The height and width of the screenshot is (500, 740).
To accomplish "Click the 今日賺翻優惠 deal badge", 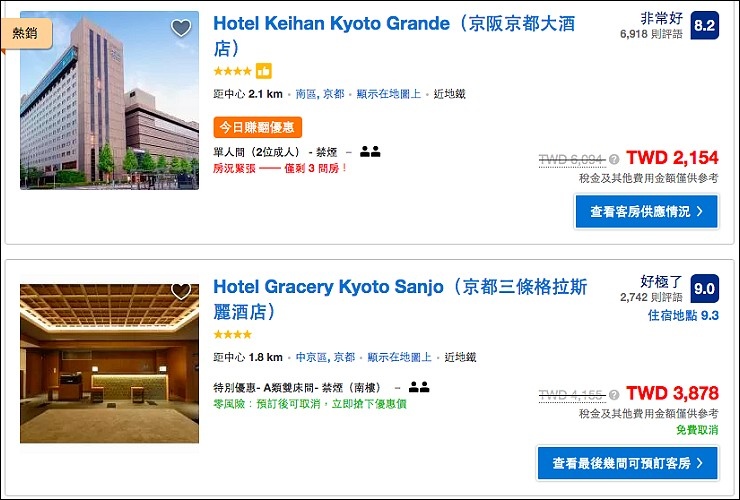I will click(x=258, y=127).
